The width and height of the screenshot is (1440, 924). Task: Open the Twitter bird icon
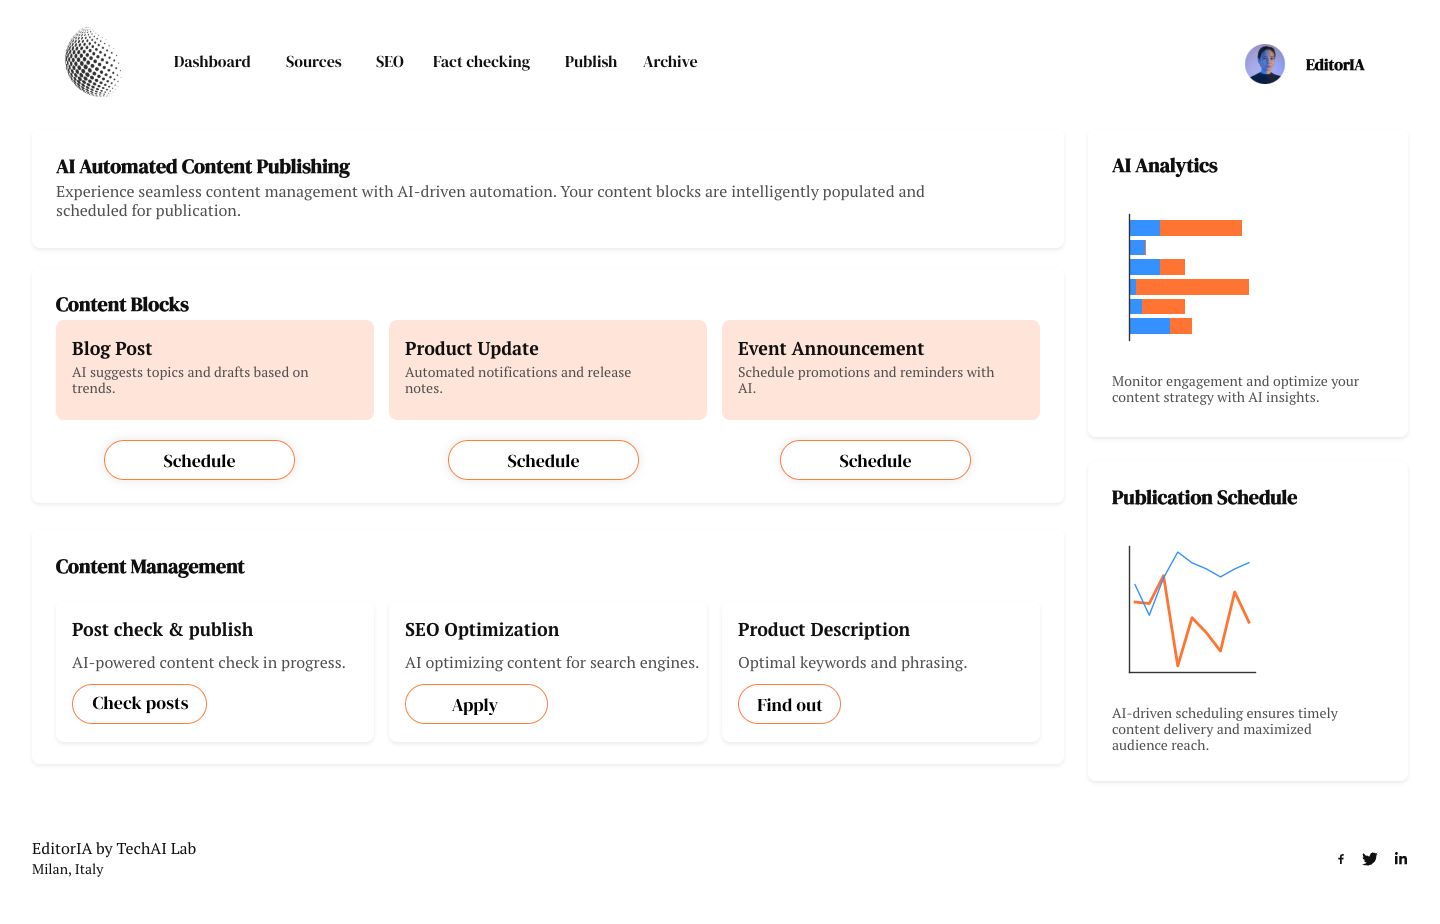click(1370, 859)
